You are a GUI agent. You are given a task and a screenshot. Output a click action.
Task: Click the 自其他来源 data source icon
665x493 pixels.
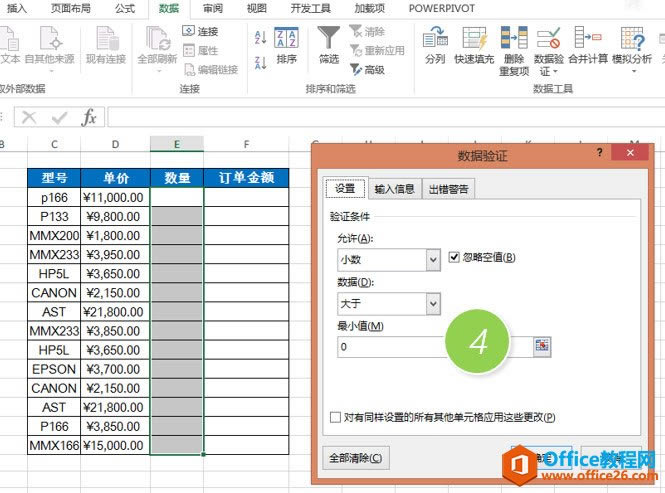click(50, 38)
